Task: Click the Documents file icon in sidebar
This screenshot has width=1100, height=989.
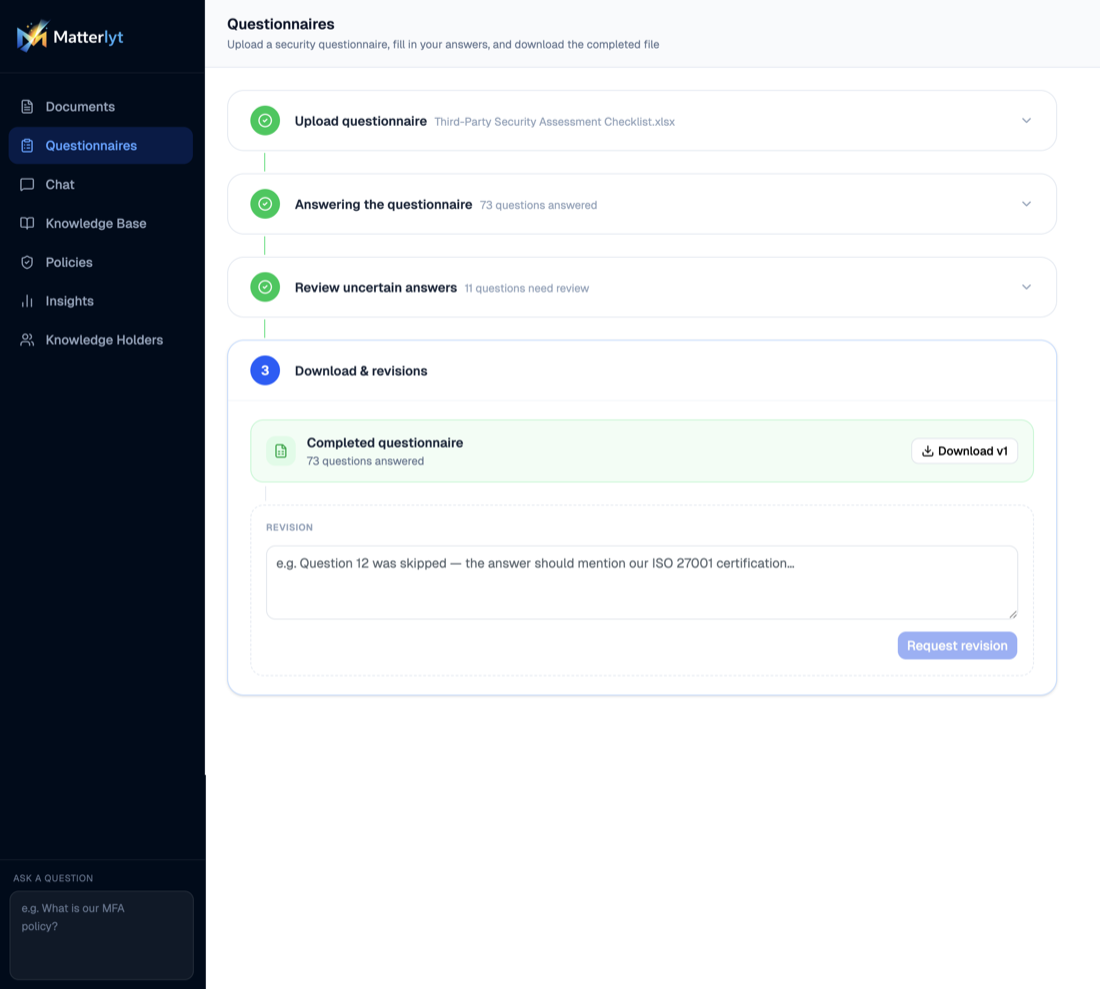Action: click(x=27, y=107)
